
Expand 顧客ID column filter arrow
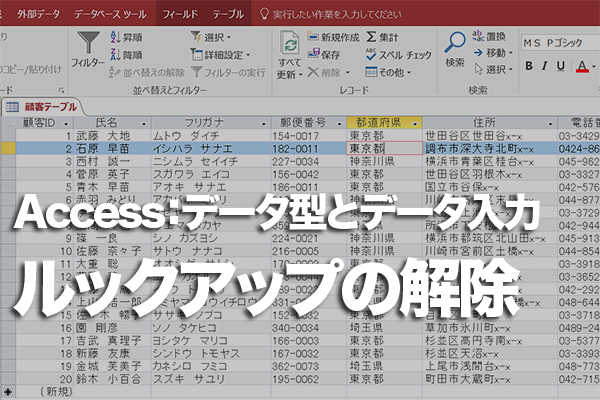pos(66,124)
